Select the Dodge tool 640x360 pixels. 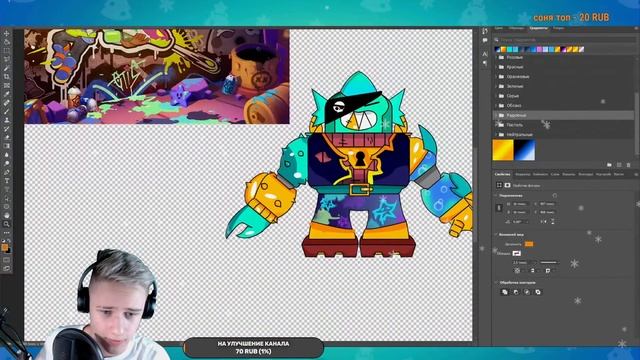[7, 163]
